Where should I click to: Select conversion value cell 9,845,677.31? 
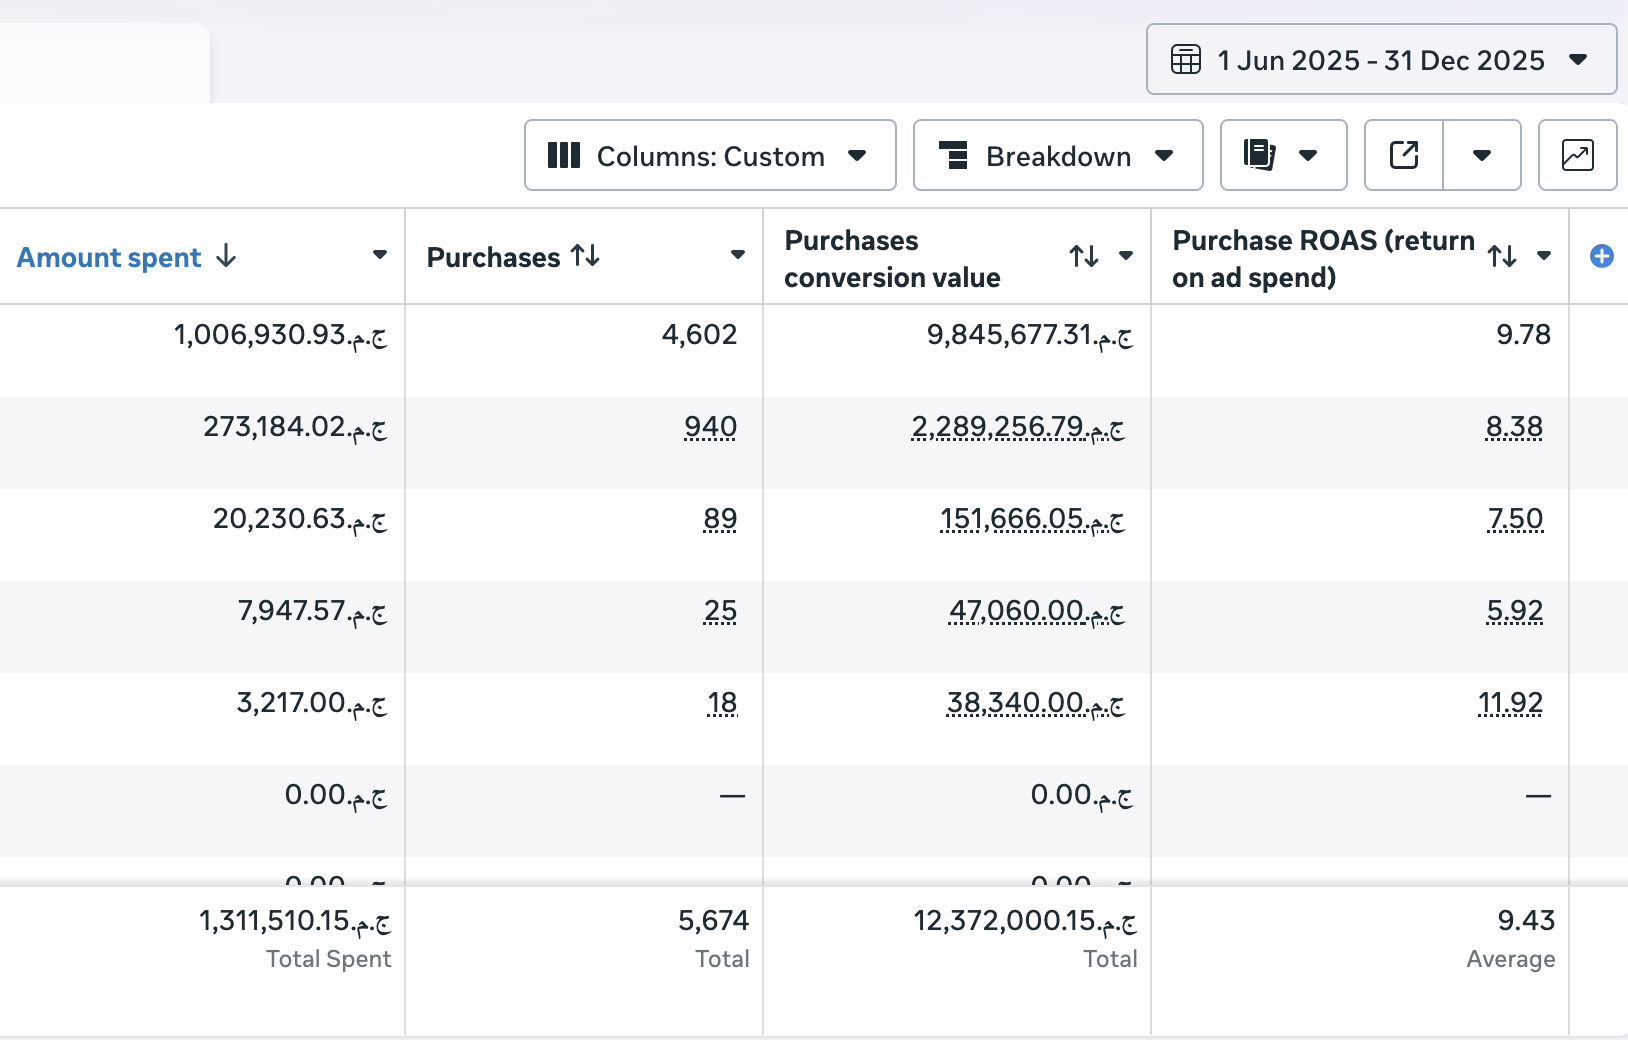pos(1030,335)
